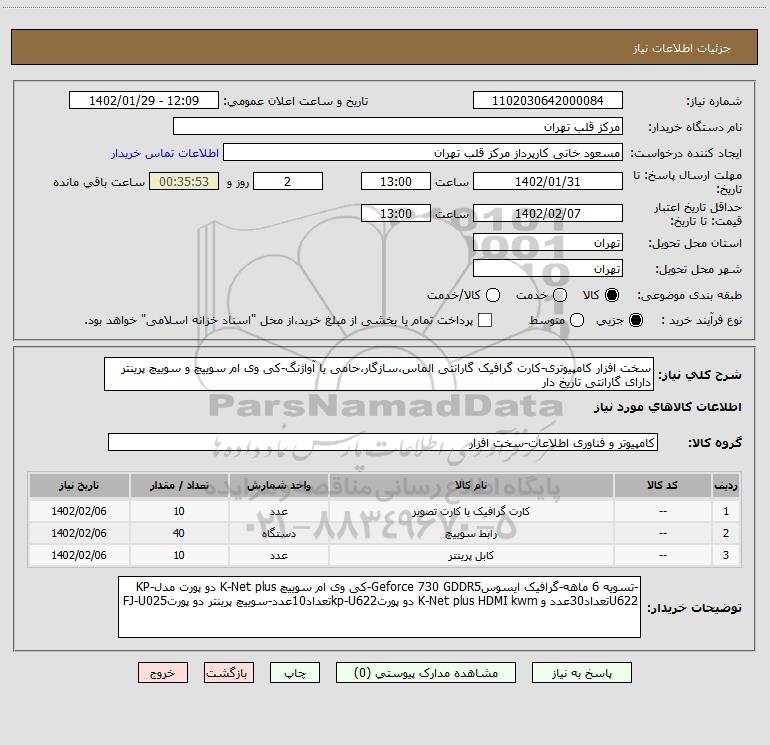Select the کالا radio button
This screenshot has width=770, height=745.
click(612, 295)
